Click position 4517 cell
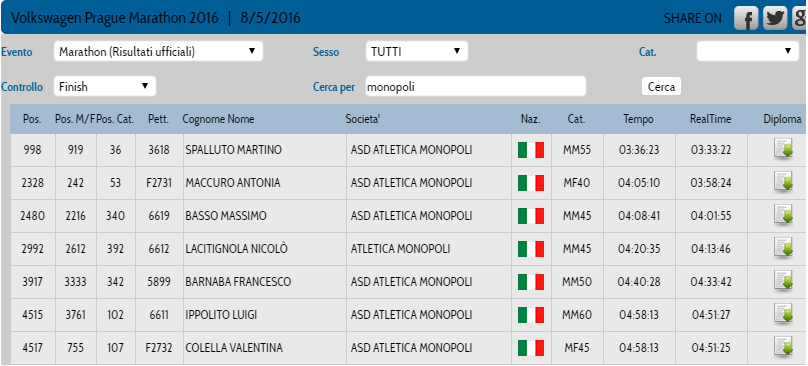 (32, 348)
